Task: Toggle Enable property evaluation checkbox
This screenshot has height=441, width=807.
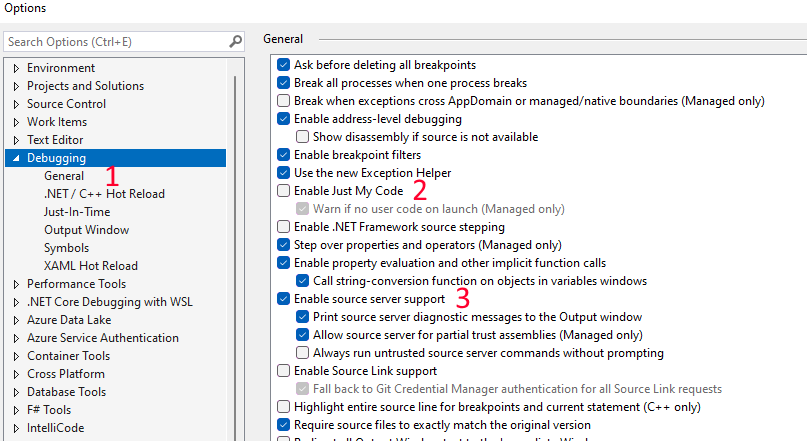Action: (x=284, y=263)
